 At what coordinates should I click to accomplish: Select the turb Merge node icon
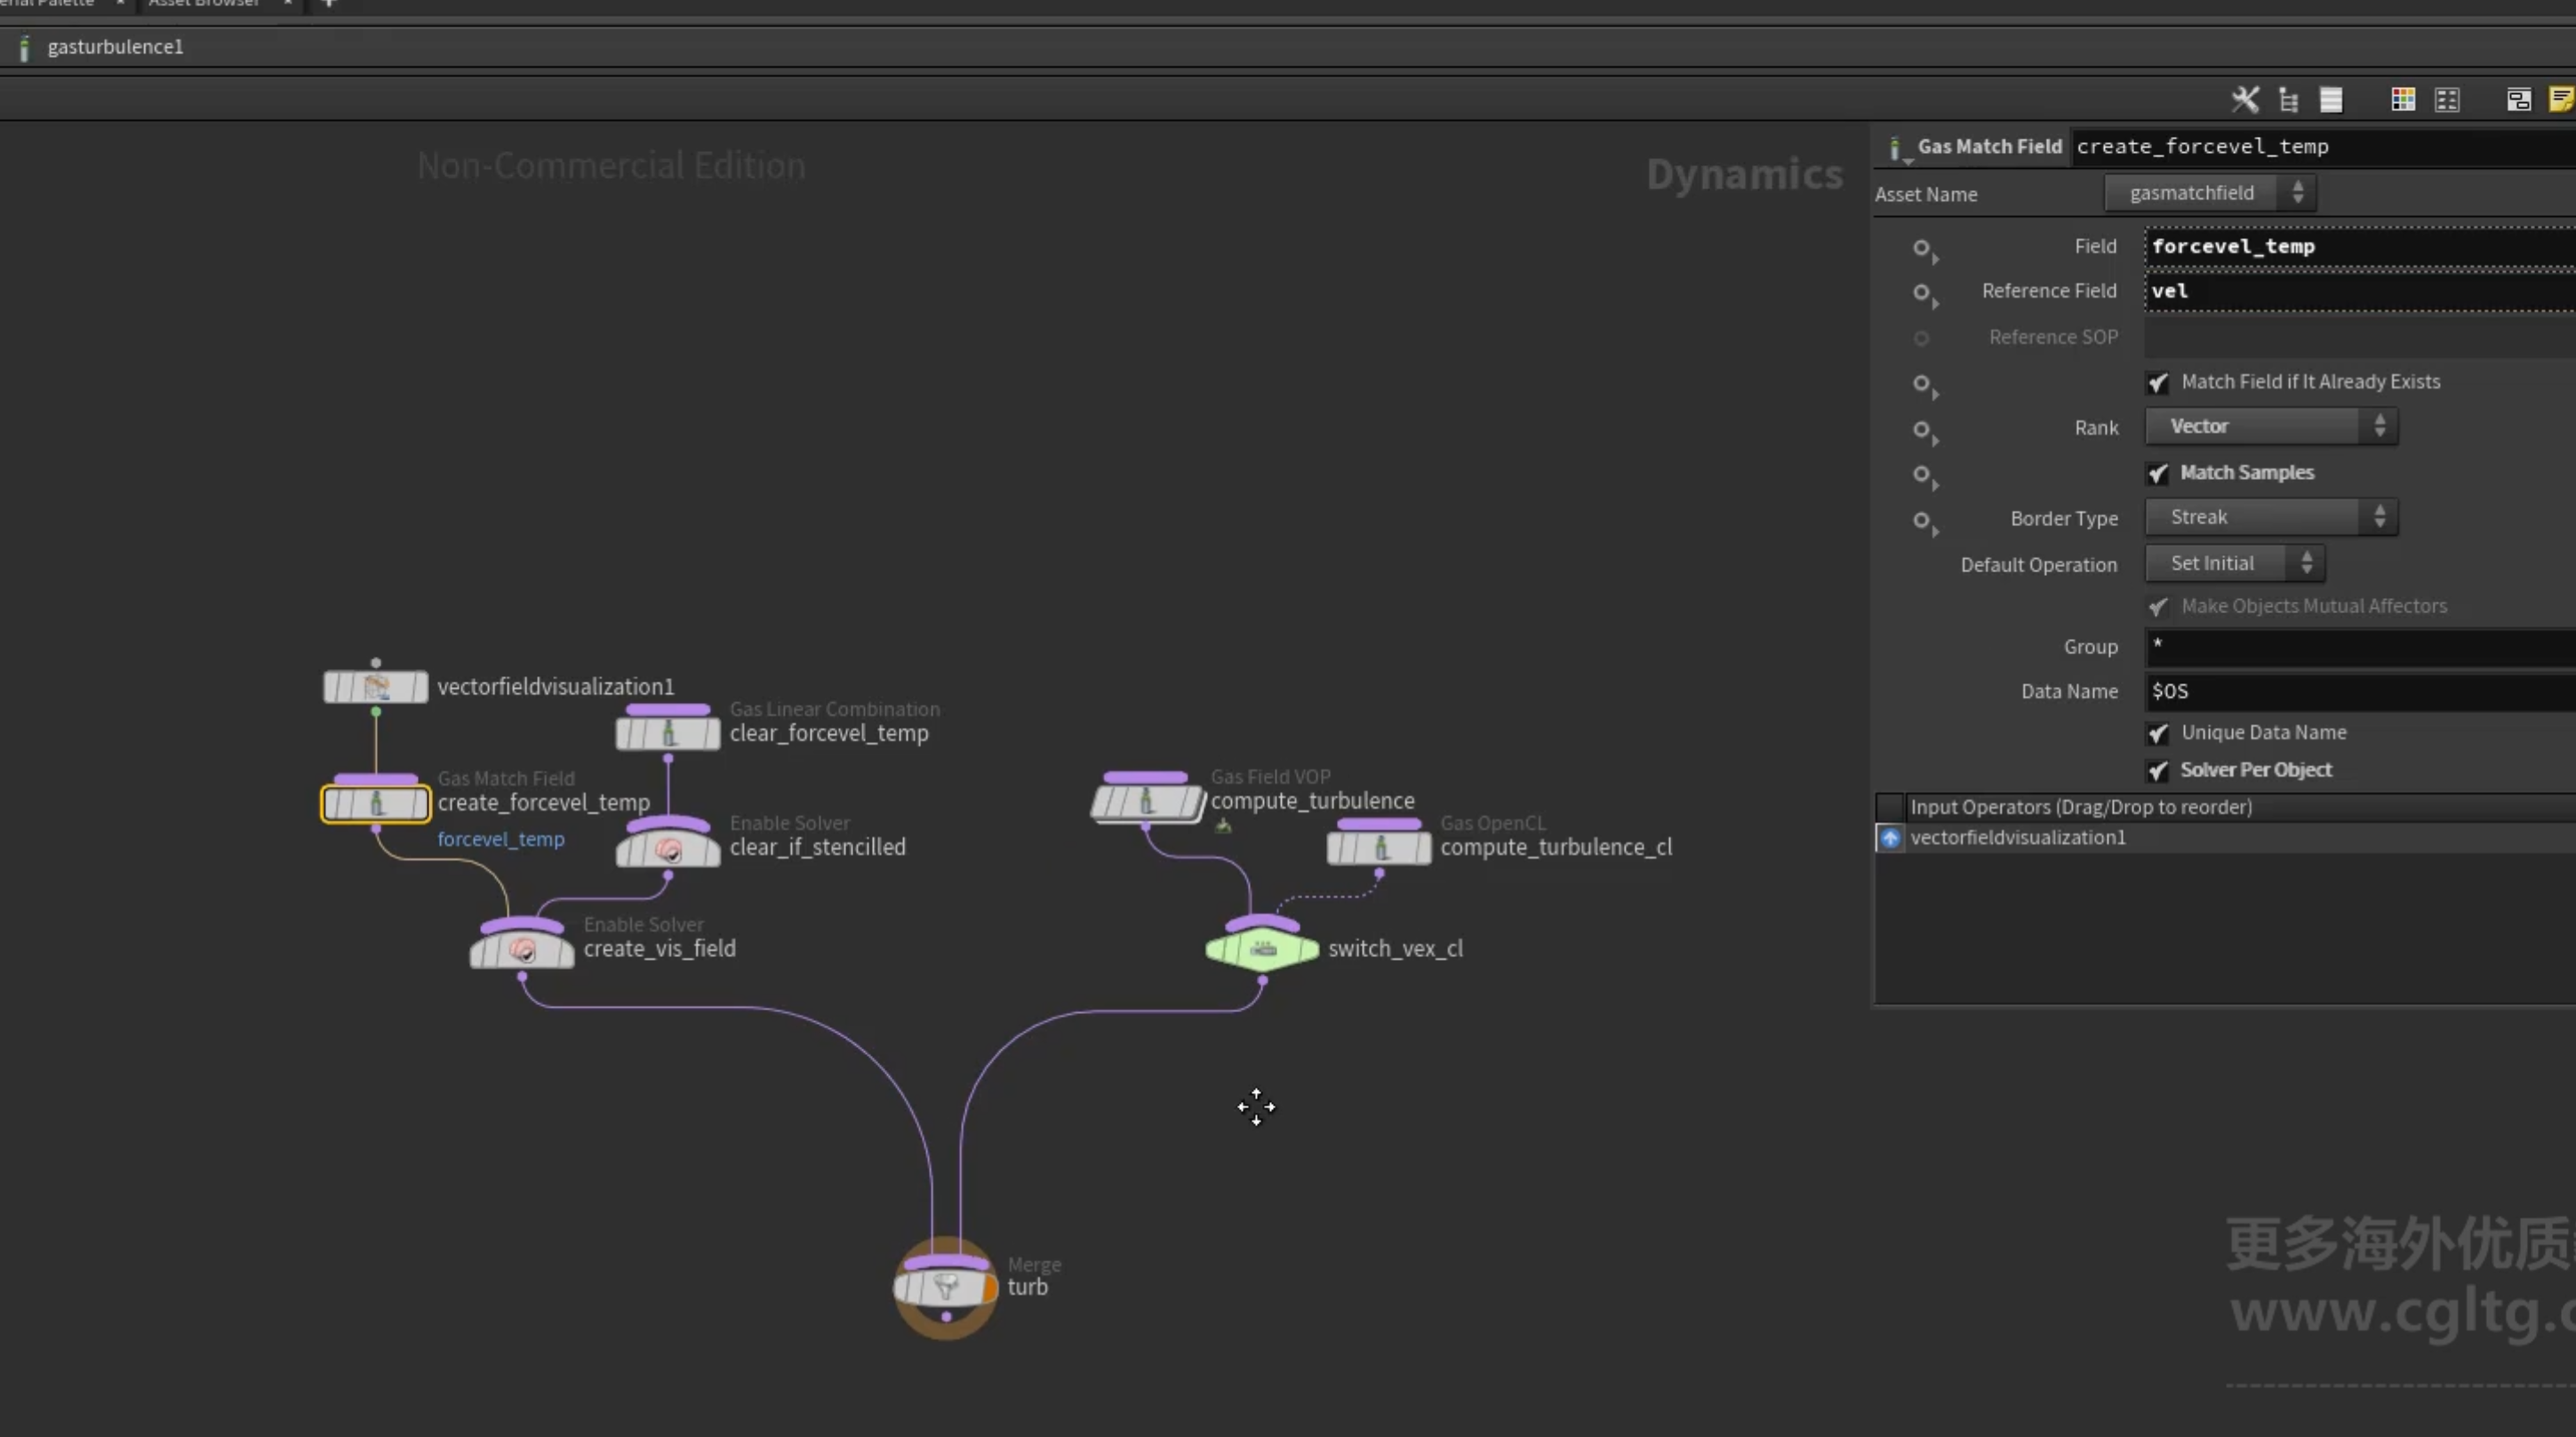tap(945, 1287)
